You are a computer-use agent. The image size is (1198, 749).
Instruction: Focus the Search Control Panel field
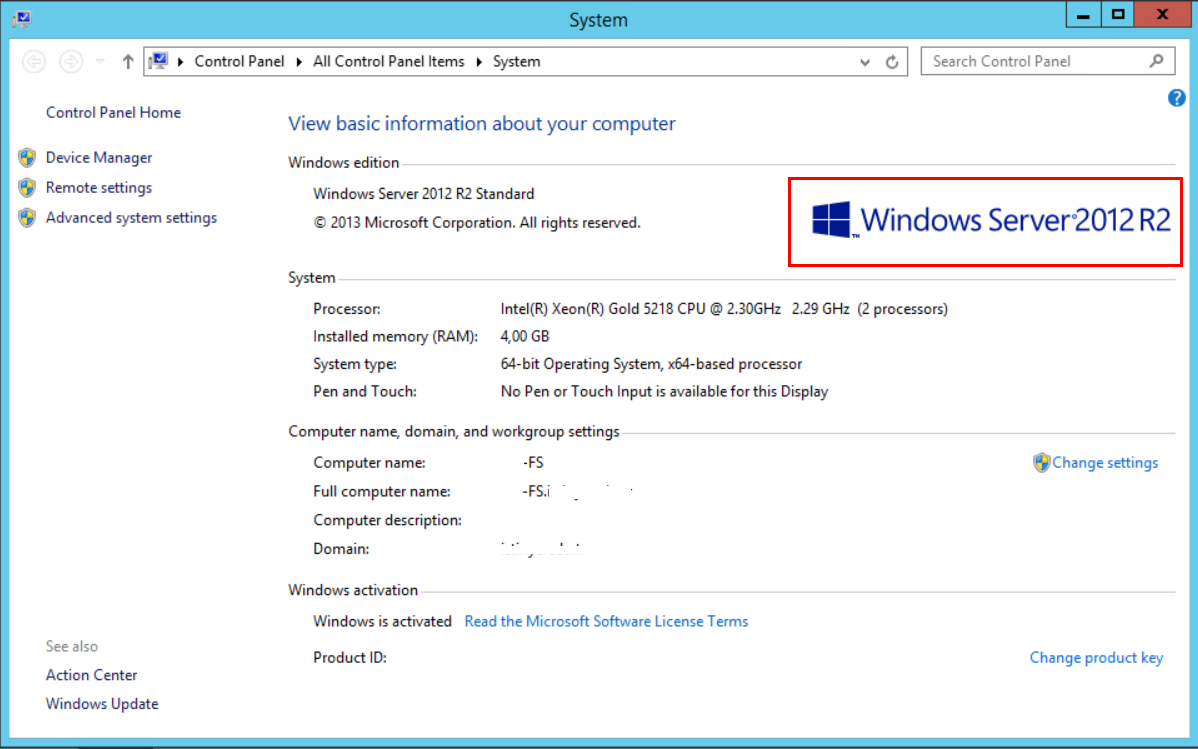tap(1047, 61)
